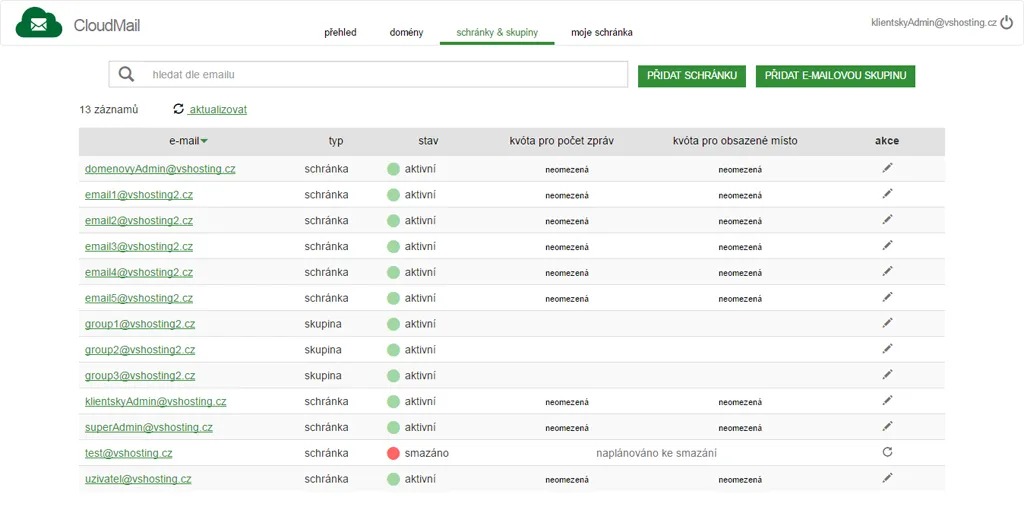1024x520 pixels.
Task: Edit email1@vshosting2.cz with pencil icon
Action: click(887, 194)
